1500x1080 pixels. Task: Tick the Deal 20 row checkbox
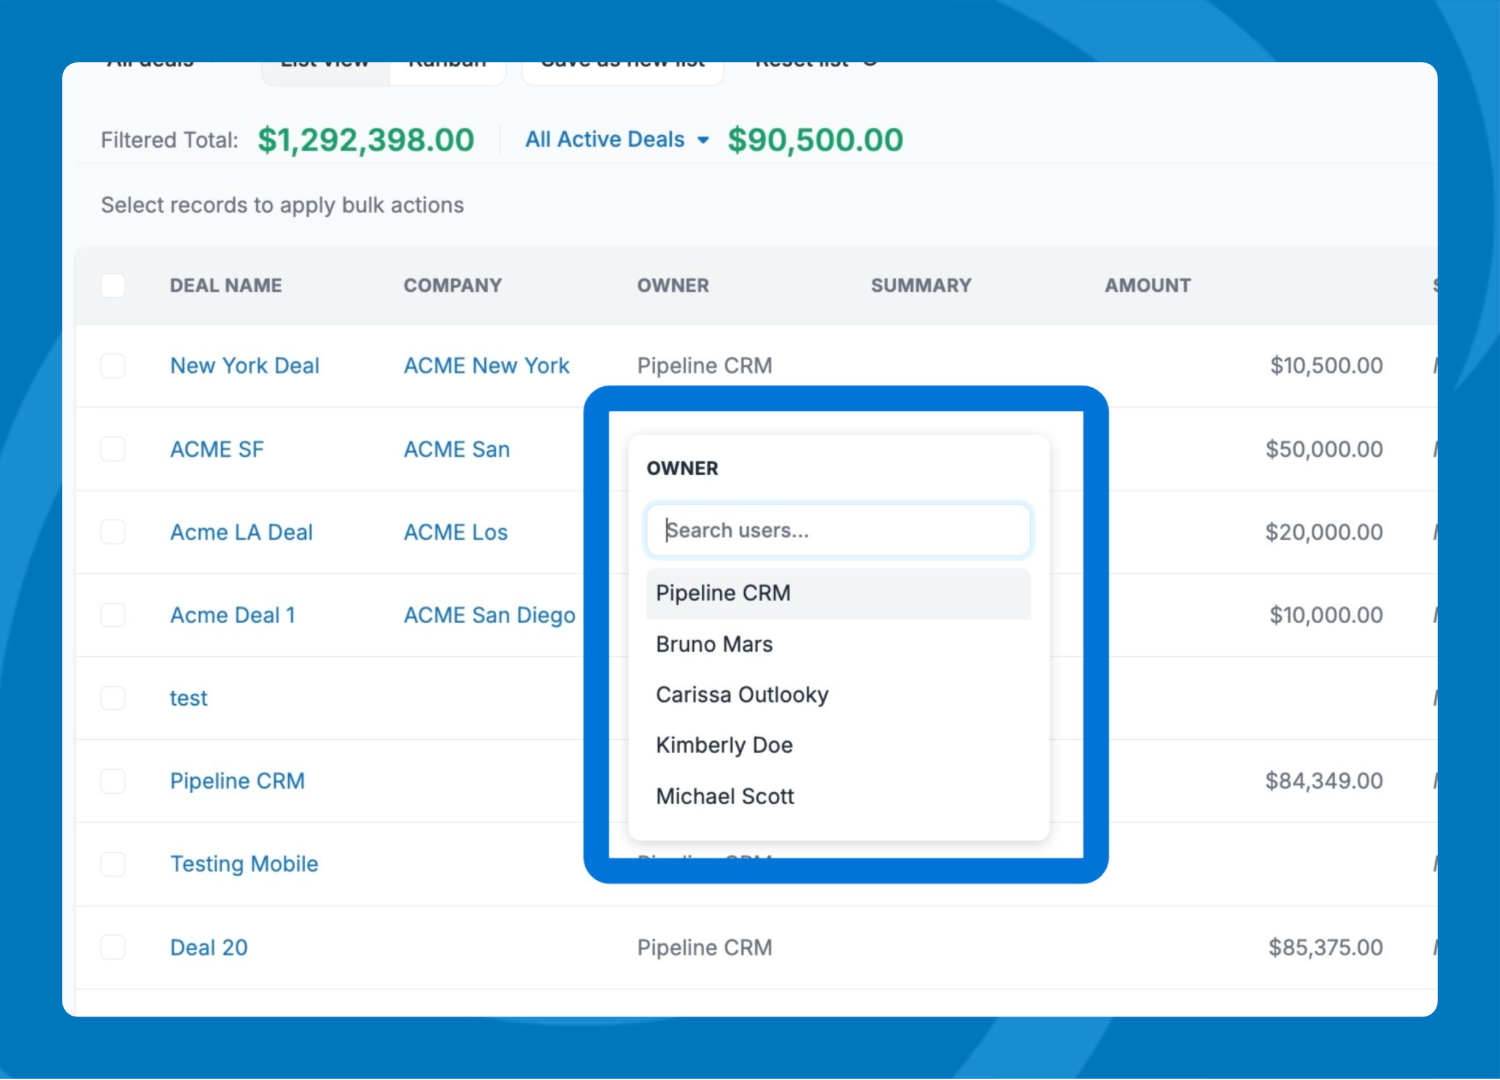113,947
